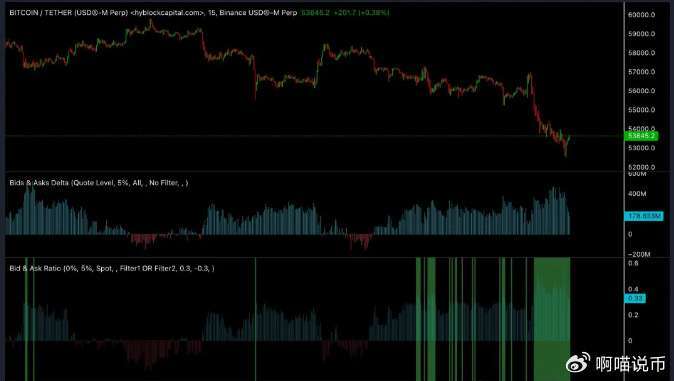Click the 58000.0 price axis label

[x=641, y=53]
